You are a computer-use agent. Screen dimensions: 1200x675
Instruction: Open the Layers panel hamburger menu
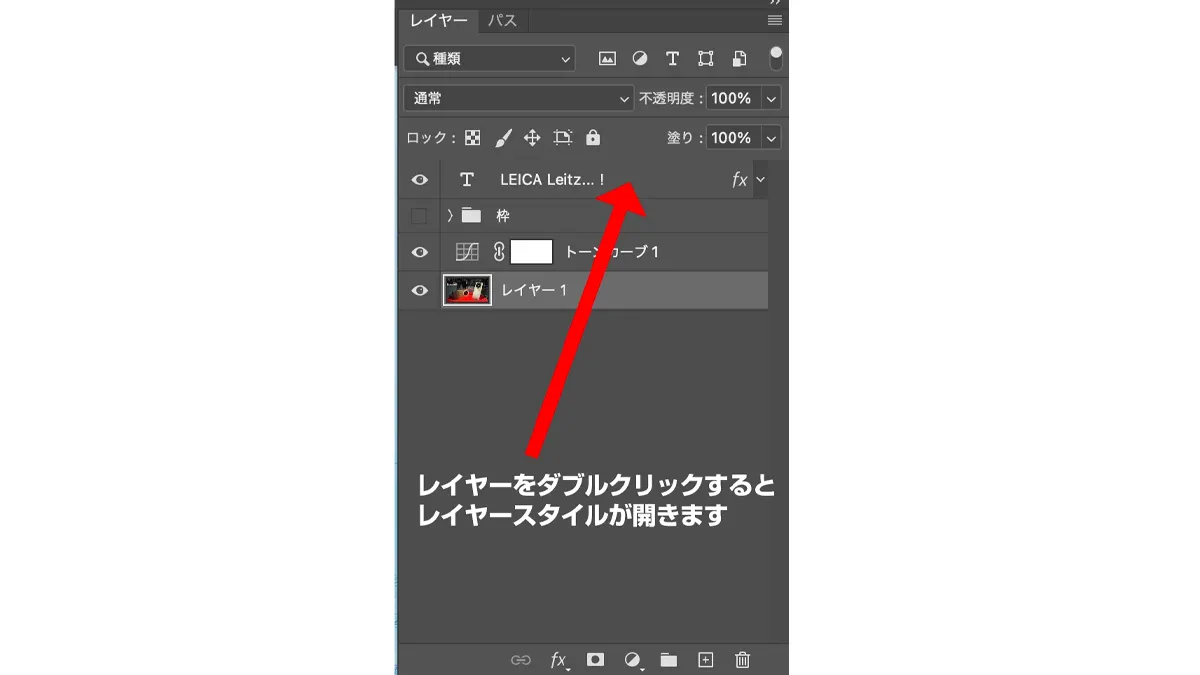[774, 20]
